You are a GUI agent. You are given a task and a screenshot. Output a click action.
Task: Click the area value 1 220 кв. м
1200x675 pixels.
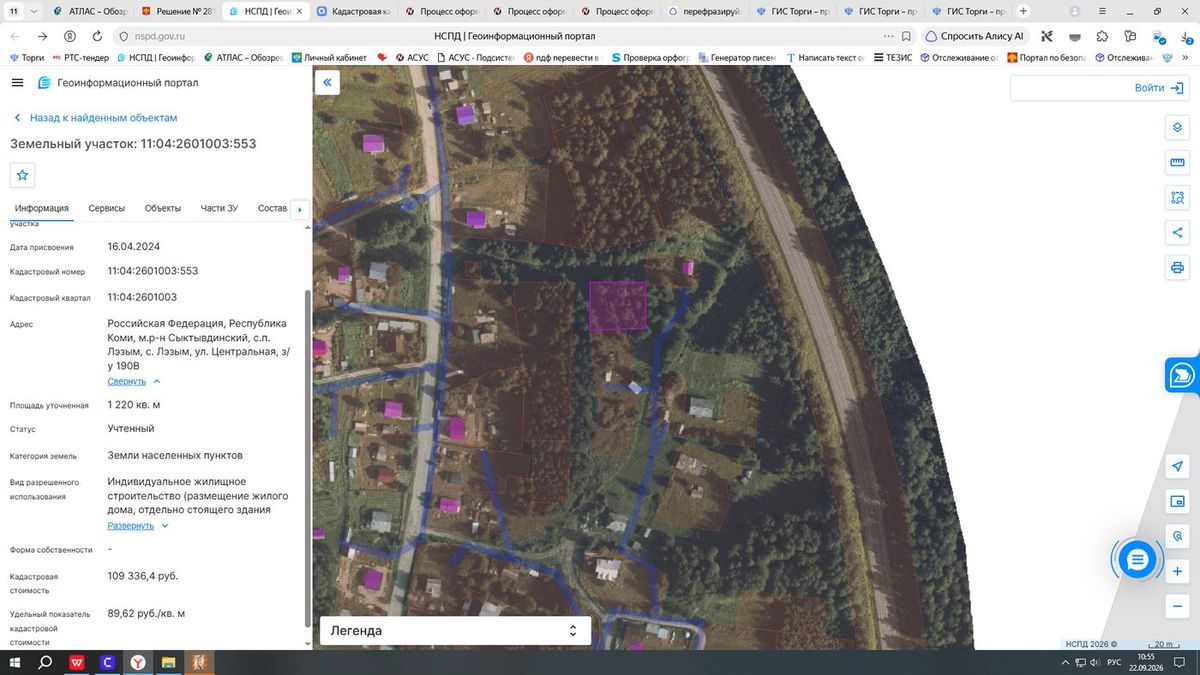pyautogui.click(x=134, y=405)
